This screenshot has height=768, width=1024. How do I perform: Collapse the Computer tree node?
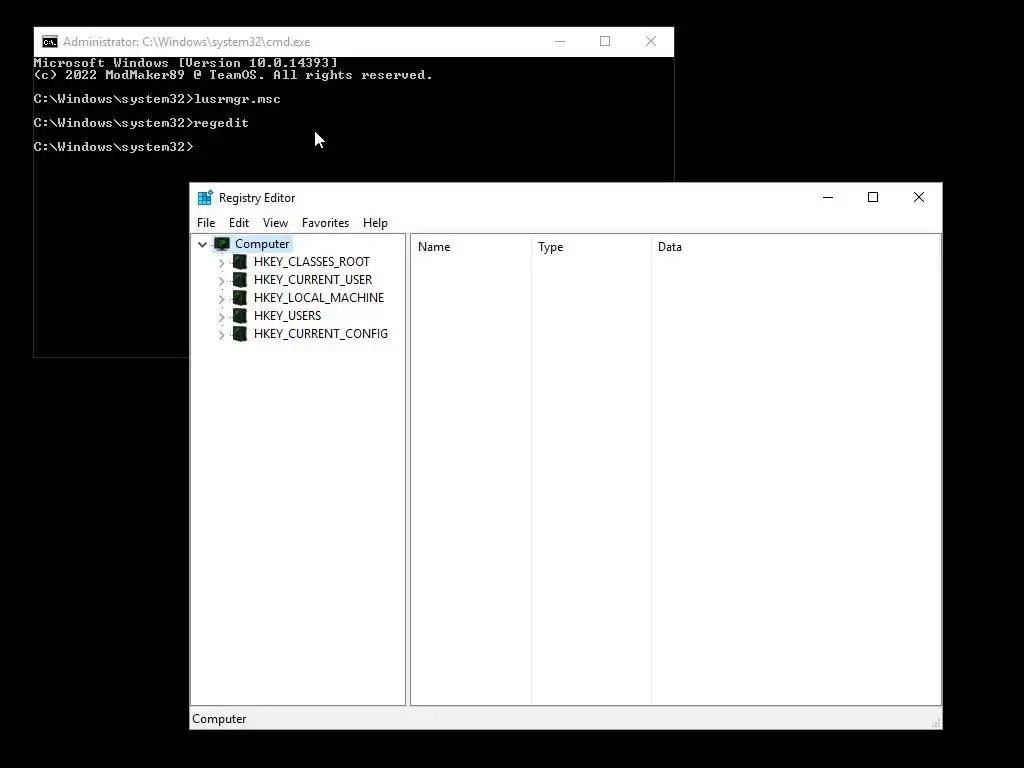point(202,244)
